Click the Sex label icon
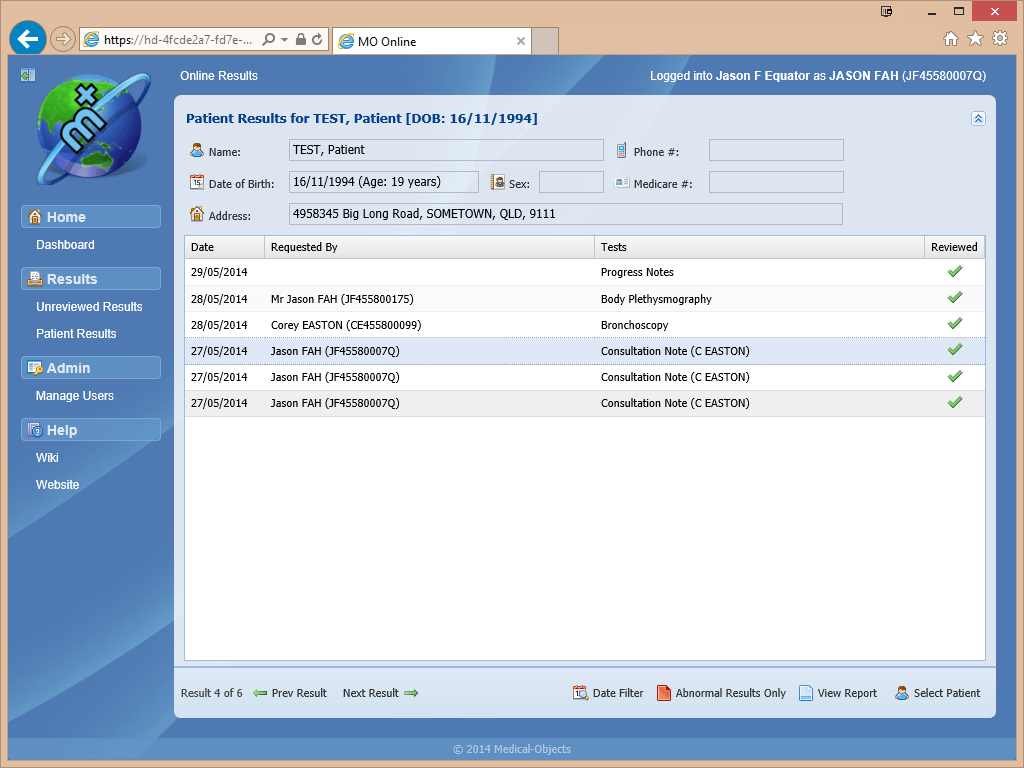Screen dimensions: 1024x768 tap(498, 182)
